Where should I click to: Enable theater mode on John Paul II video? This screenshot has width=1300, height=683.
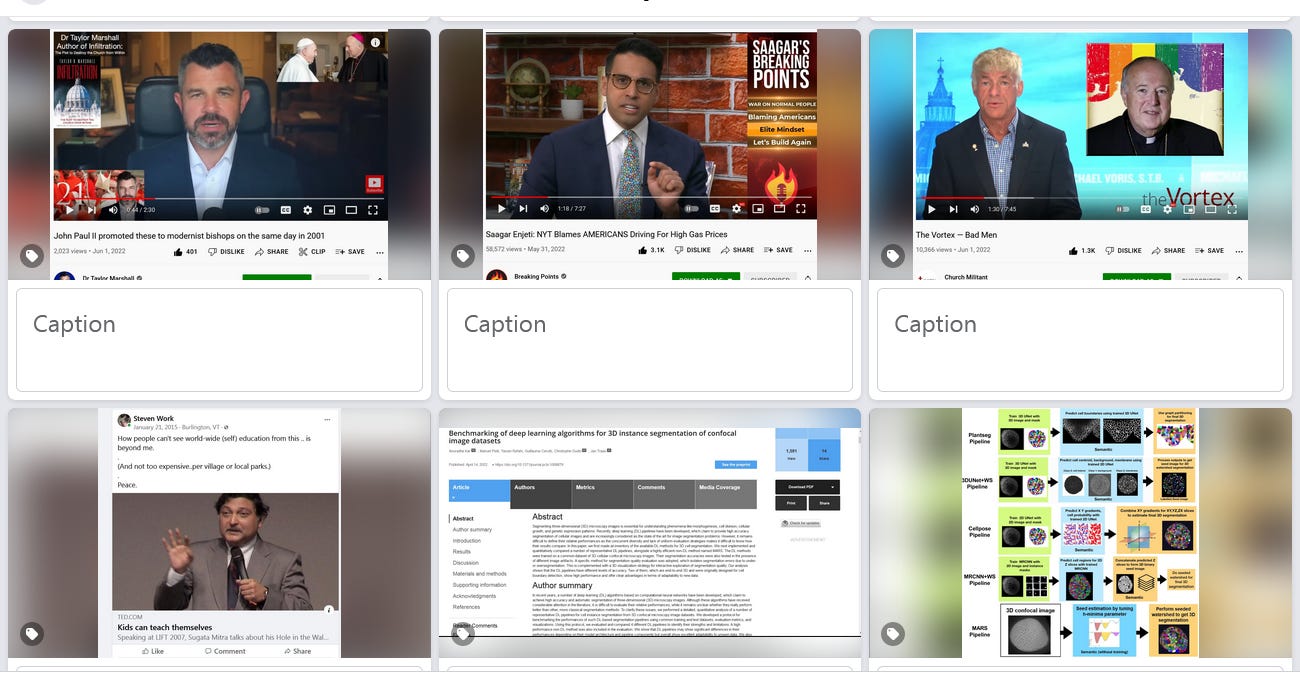pos(351,210)
